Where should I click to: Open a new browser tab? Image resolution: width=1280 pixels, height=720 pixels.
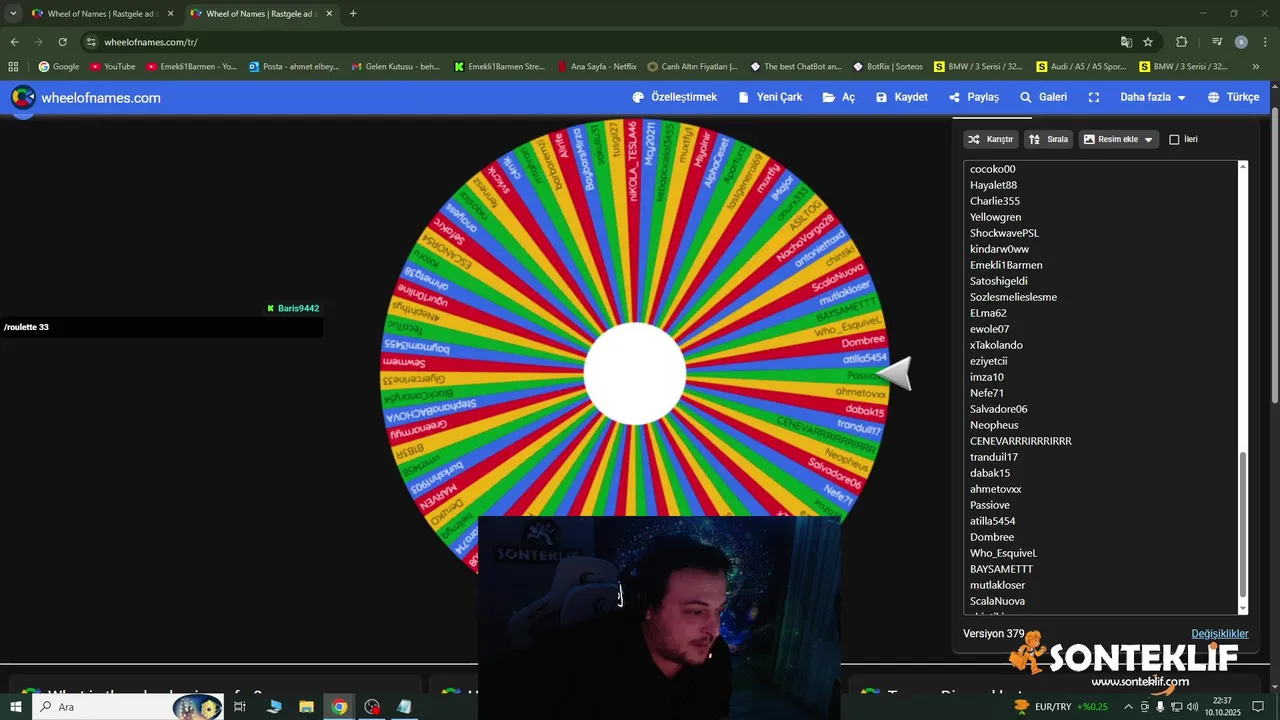(x=353, y=14)
